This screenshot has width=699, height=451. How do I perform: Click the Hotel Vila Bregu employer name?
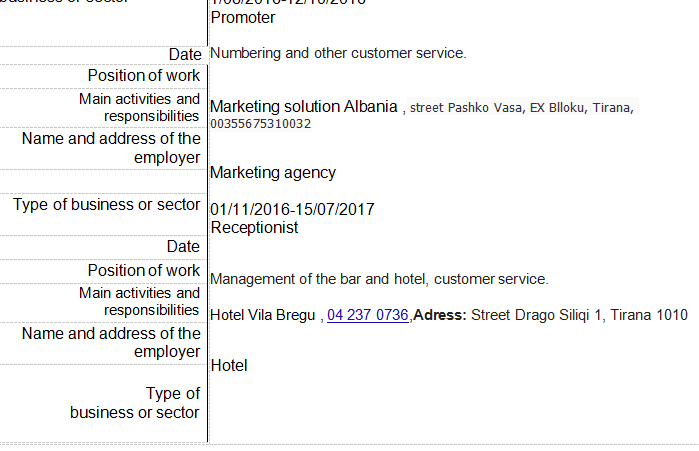click(x=264, y=315)
